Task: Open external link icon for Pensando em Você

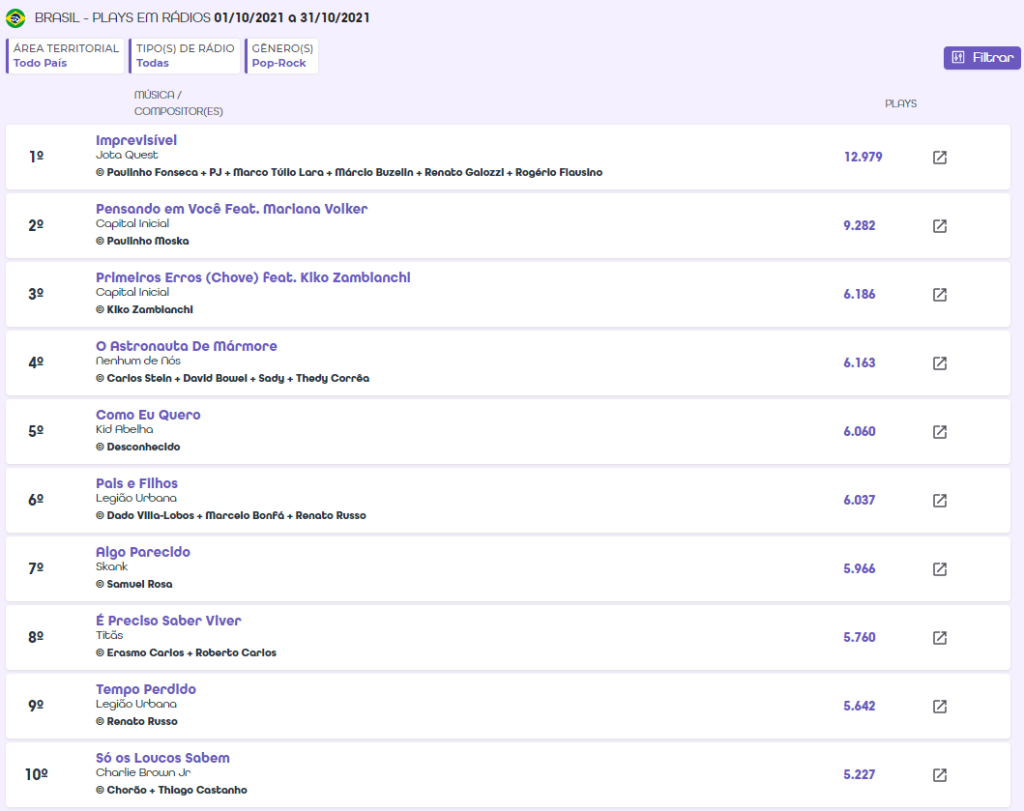Action: (x=939, y=226)
